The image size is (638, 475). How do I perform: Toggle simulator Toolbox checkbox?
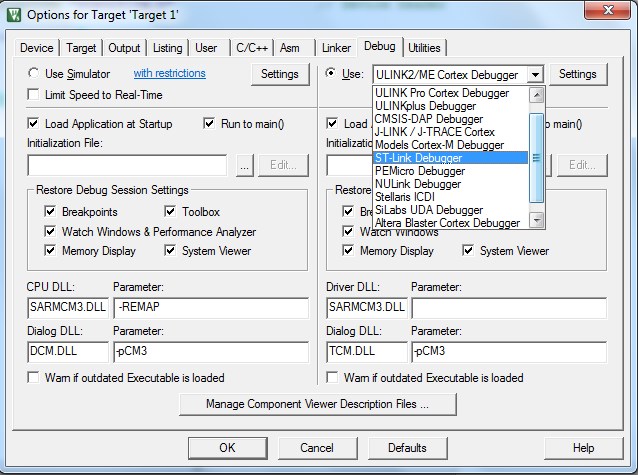click(x=170, y=211)
